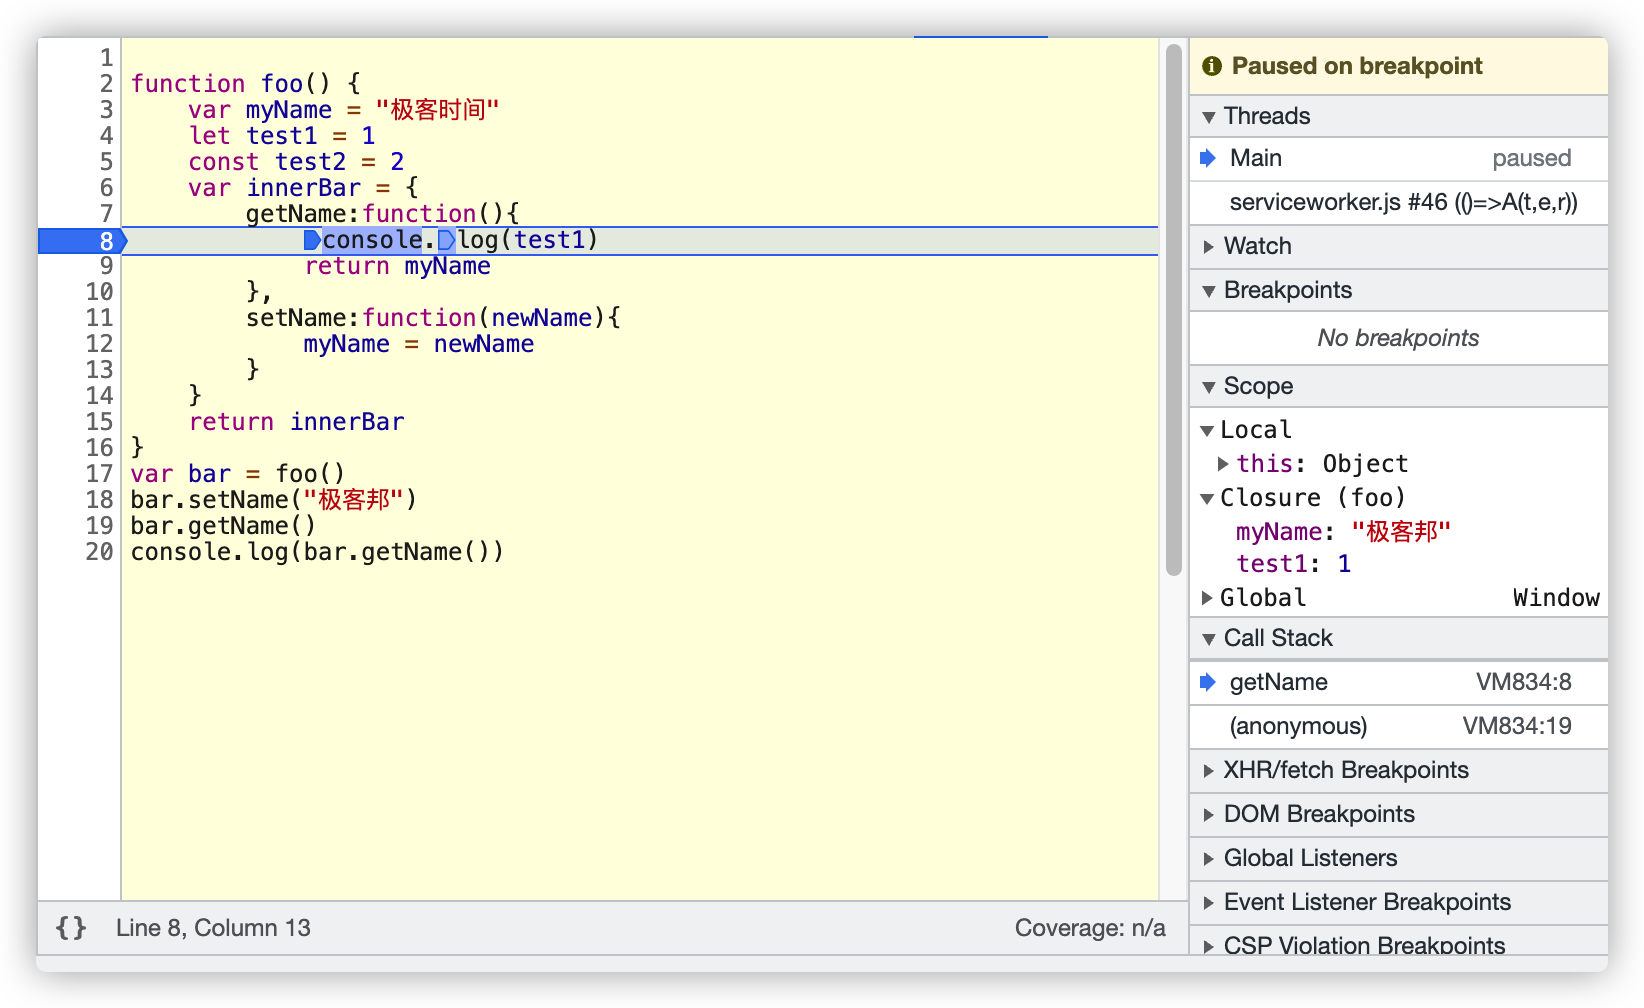Click line number 18 in the gutter
The height and width of the screenshot is (1008, 1644).
pyautogui.click(x=99, y=500)
